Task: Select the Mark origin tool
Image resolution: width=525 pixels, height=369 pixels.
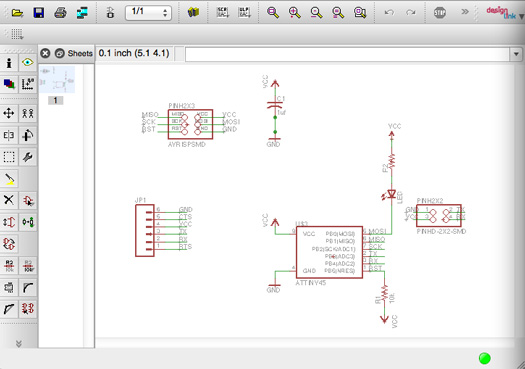Action: [27, 84]
